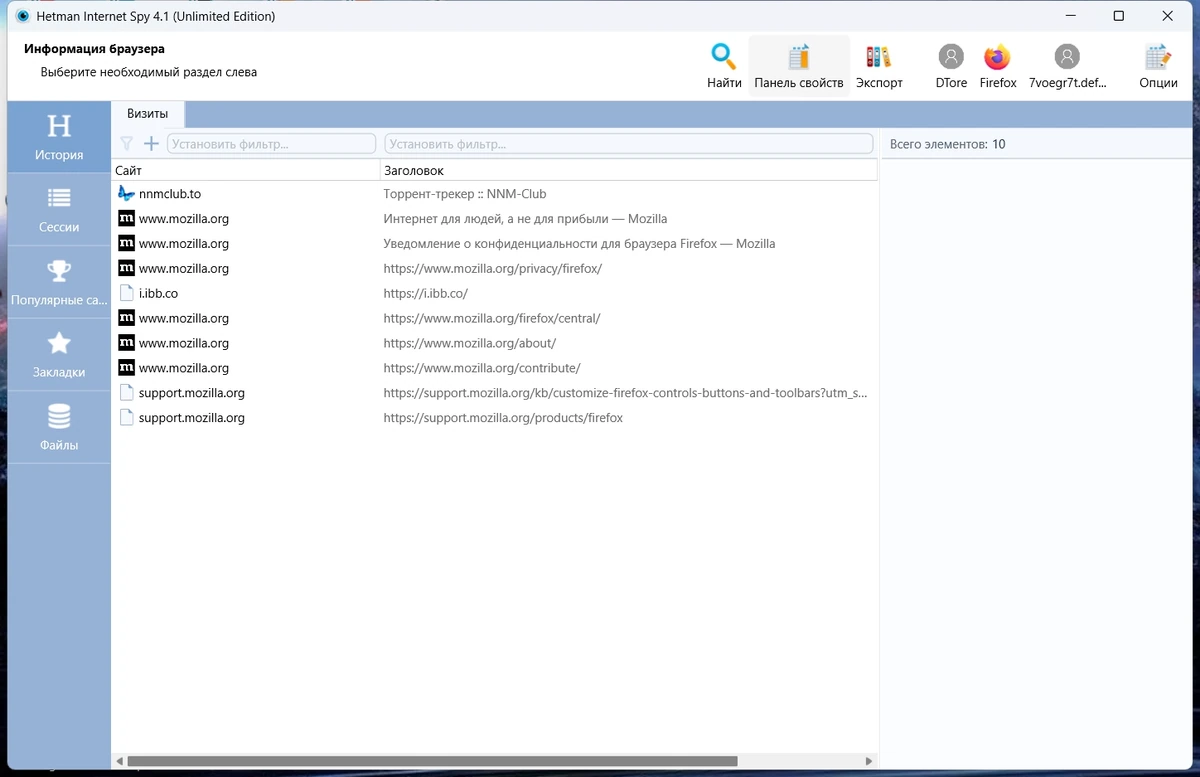Sort by the Заголовок column header
This screenshot has width=1200, height=777.
click(629, 171)
